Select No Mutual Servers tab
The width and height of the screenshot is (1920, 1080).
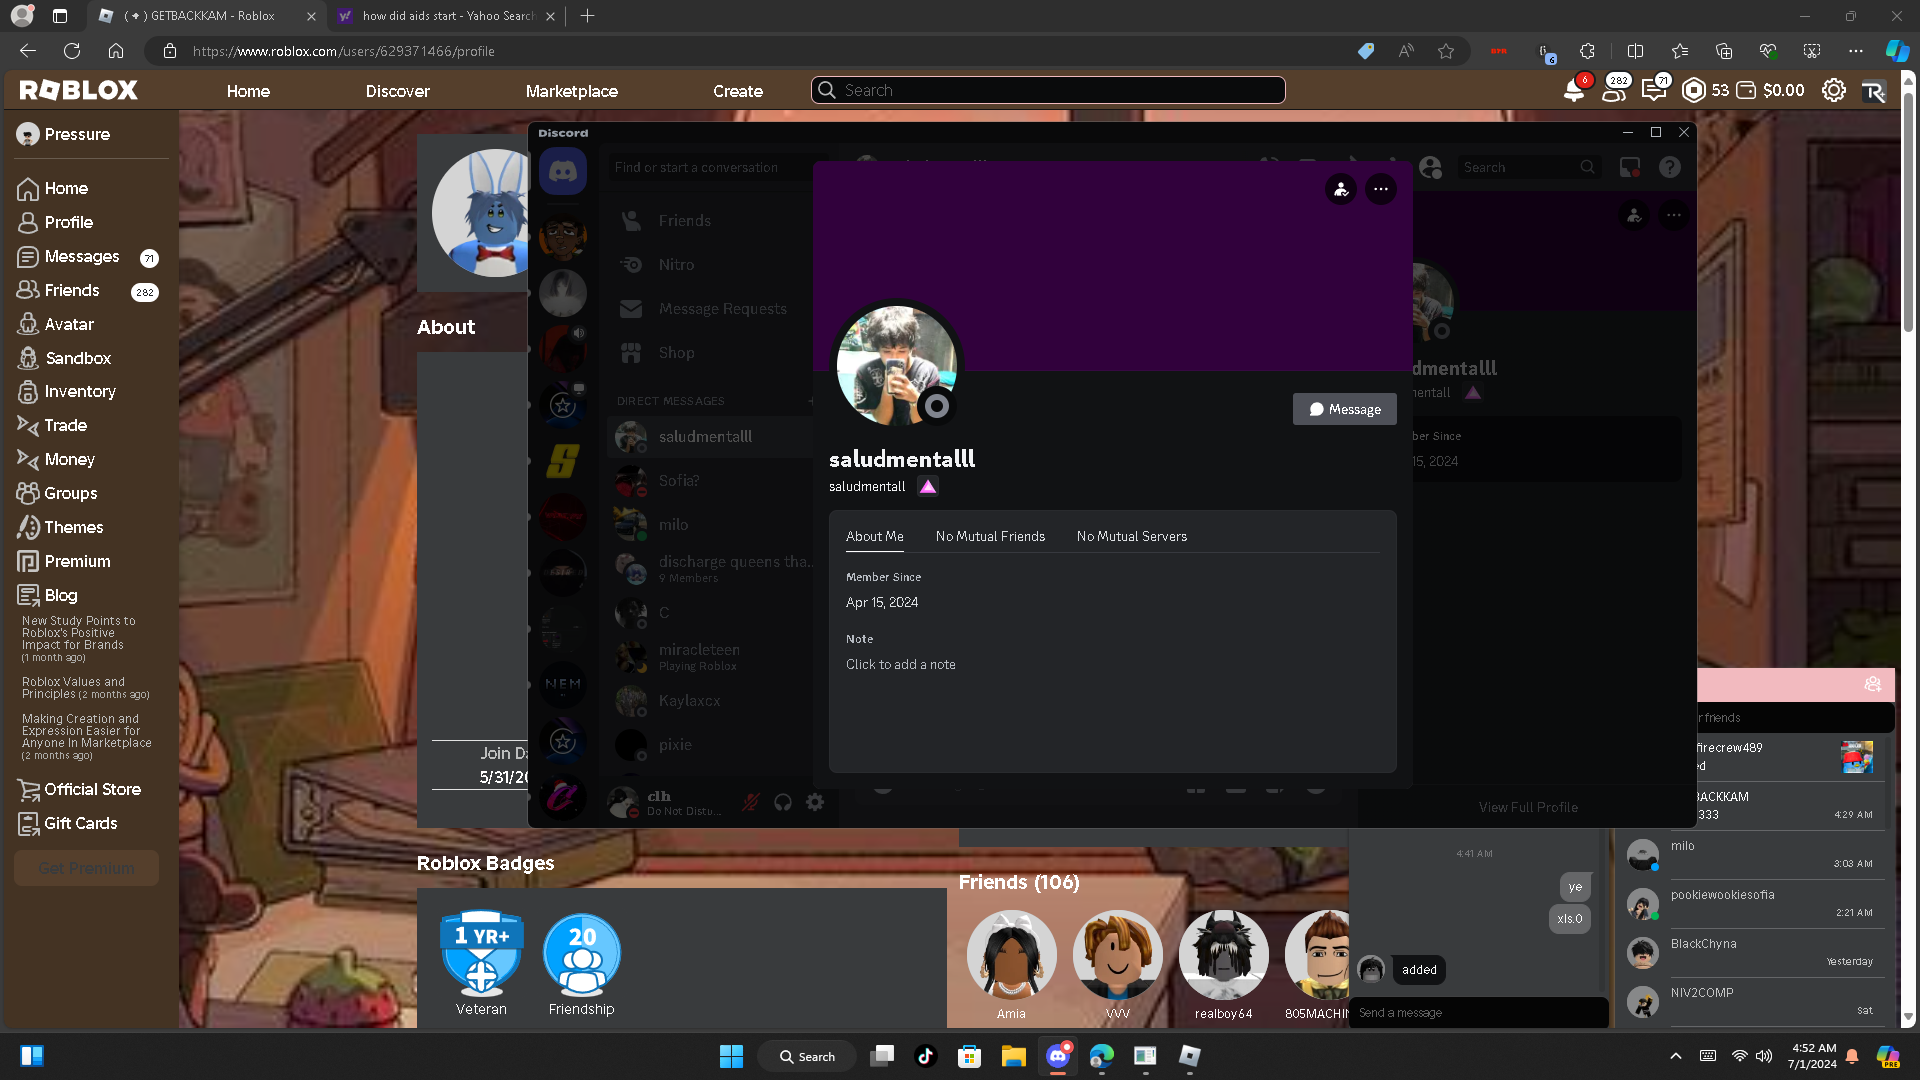[1132, 537]
